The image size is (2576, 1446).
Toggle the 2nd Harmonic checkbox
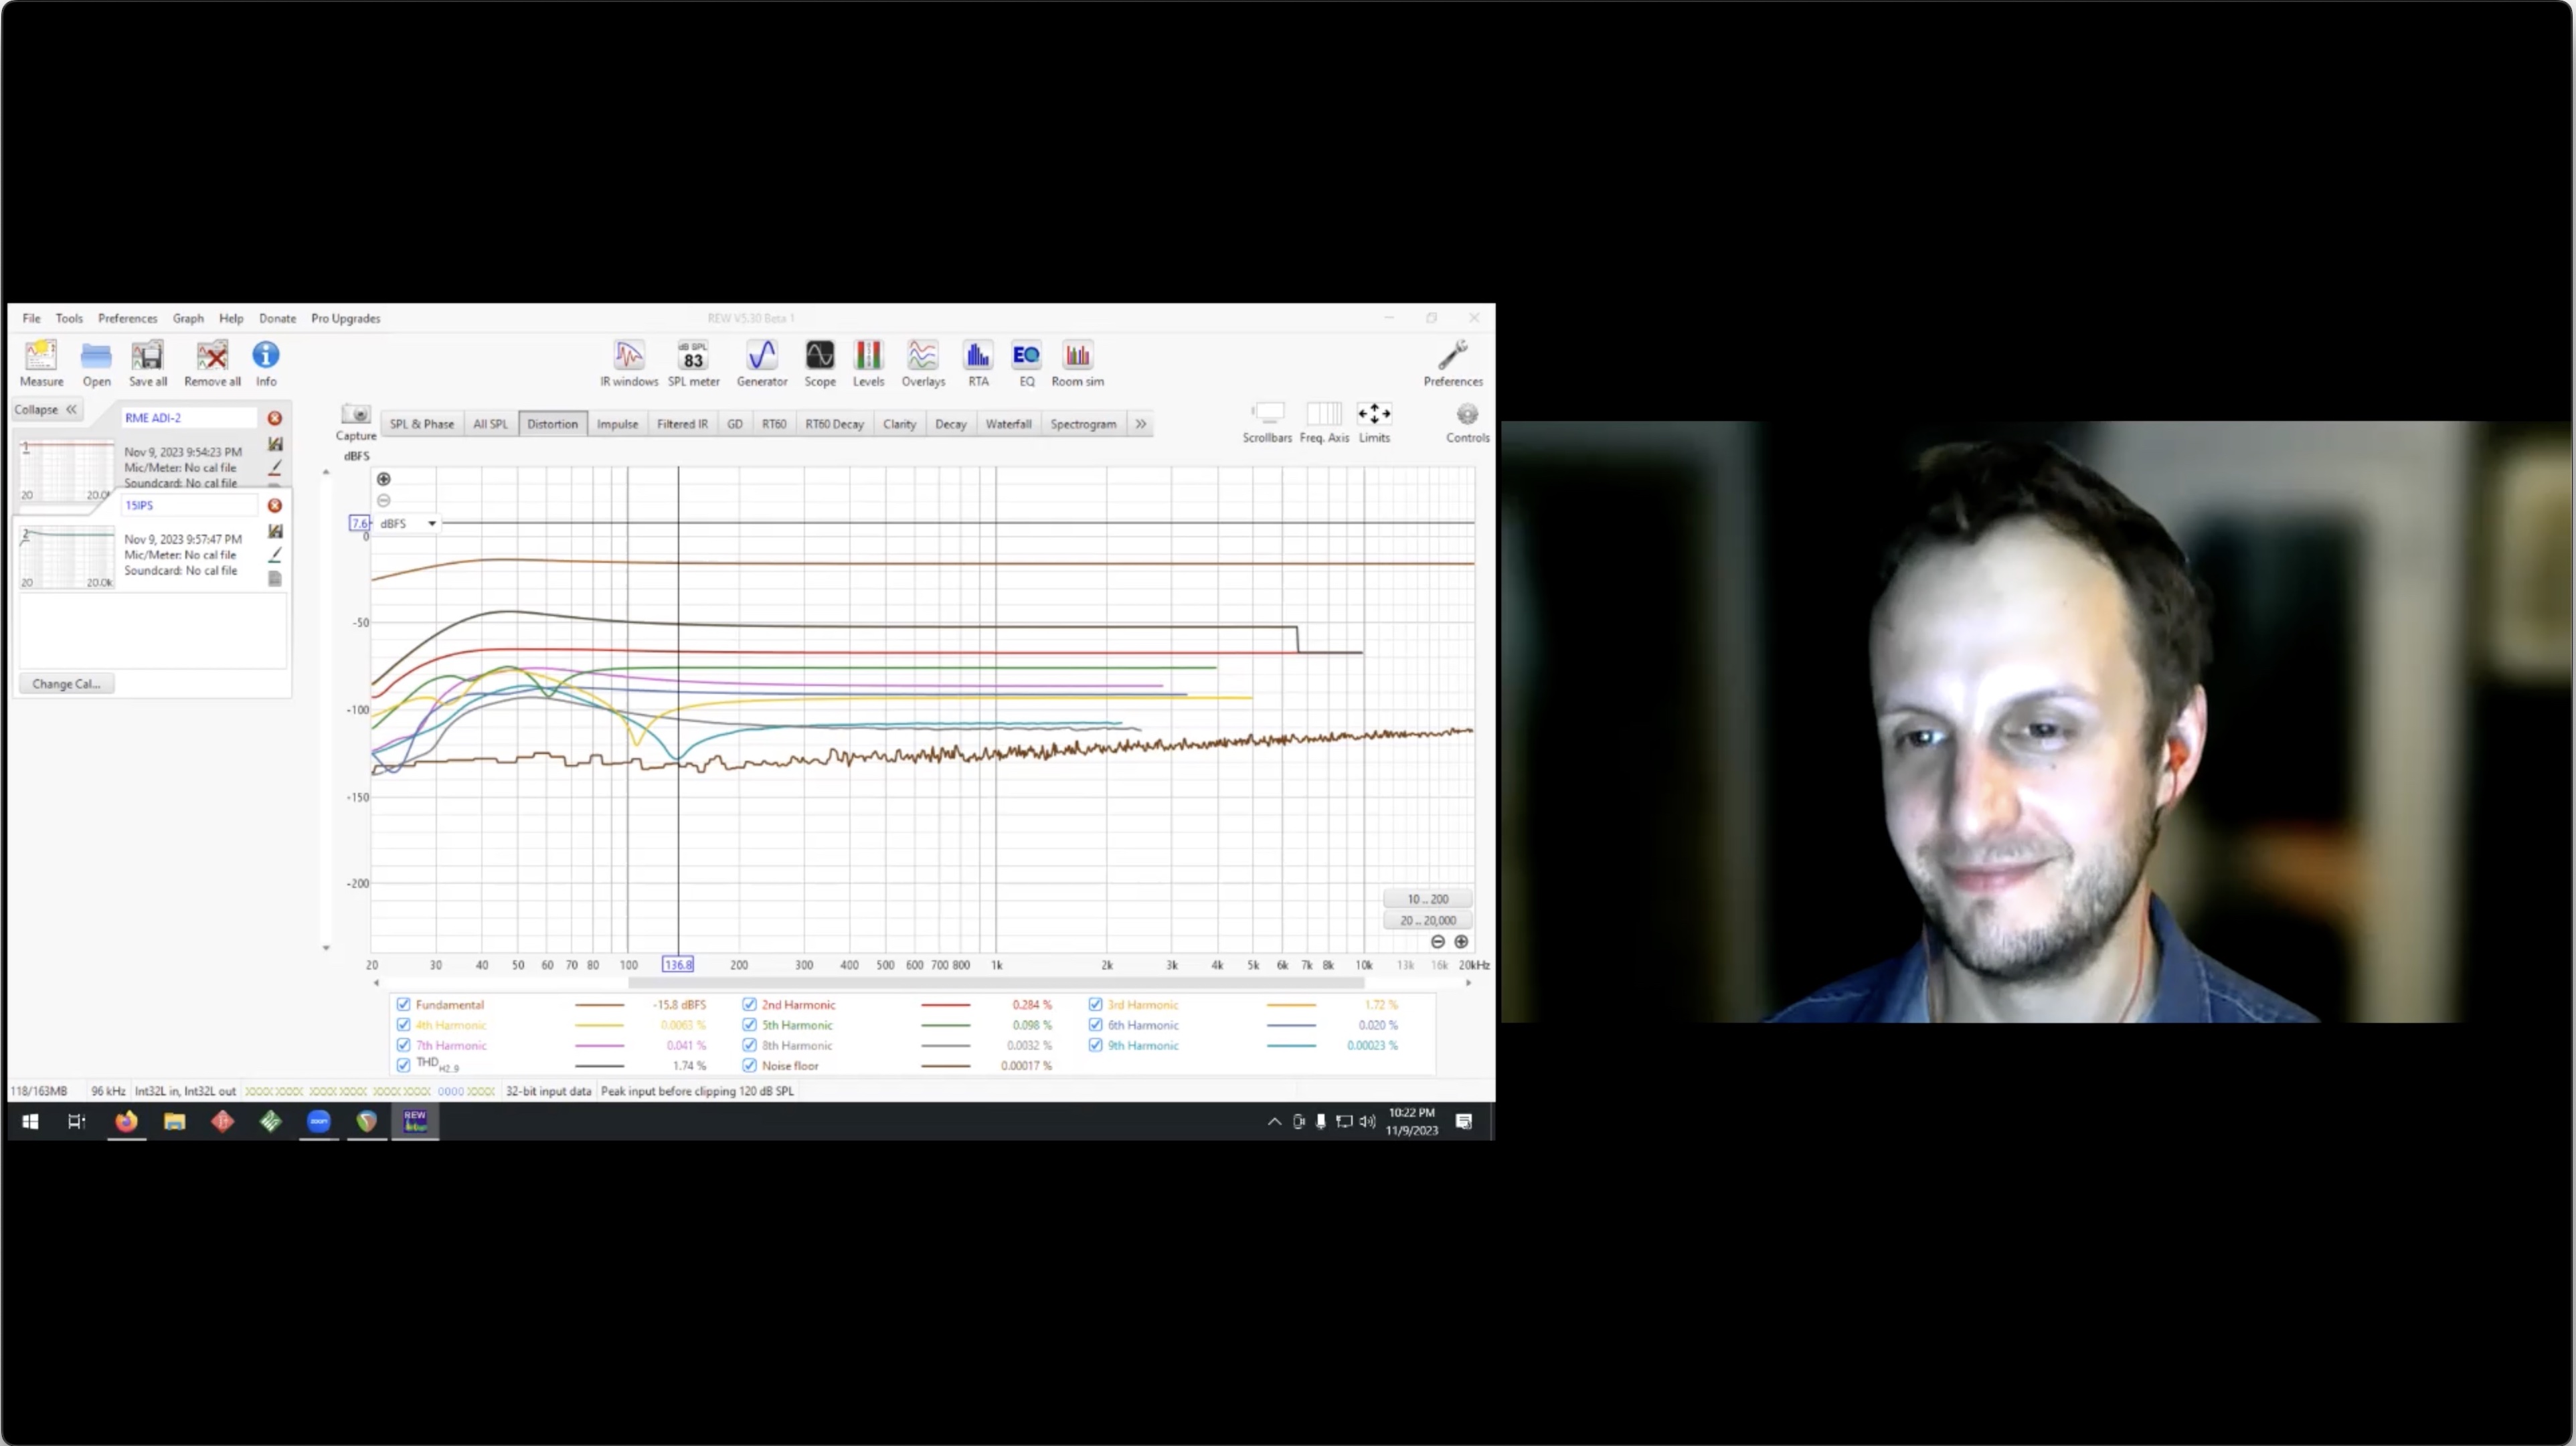point(749,1004)
